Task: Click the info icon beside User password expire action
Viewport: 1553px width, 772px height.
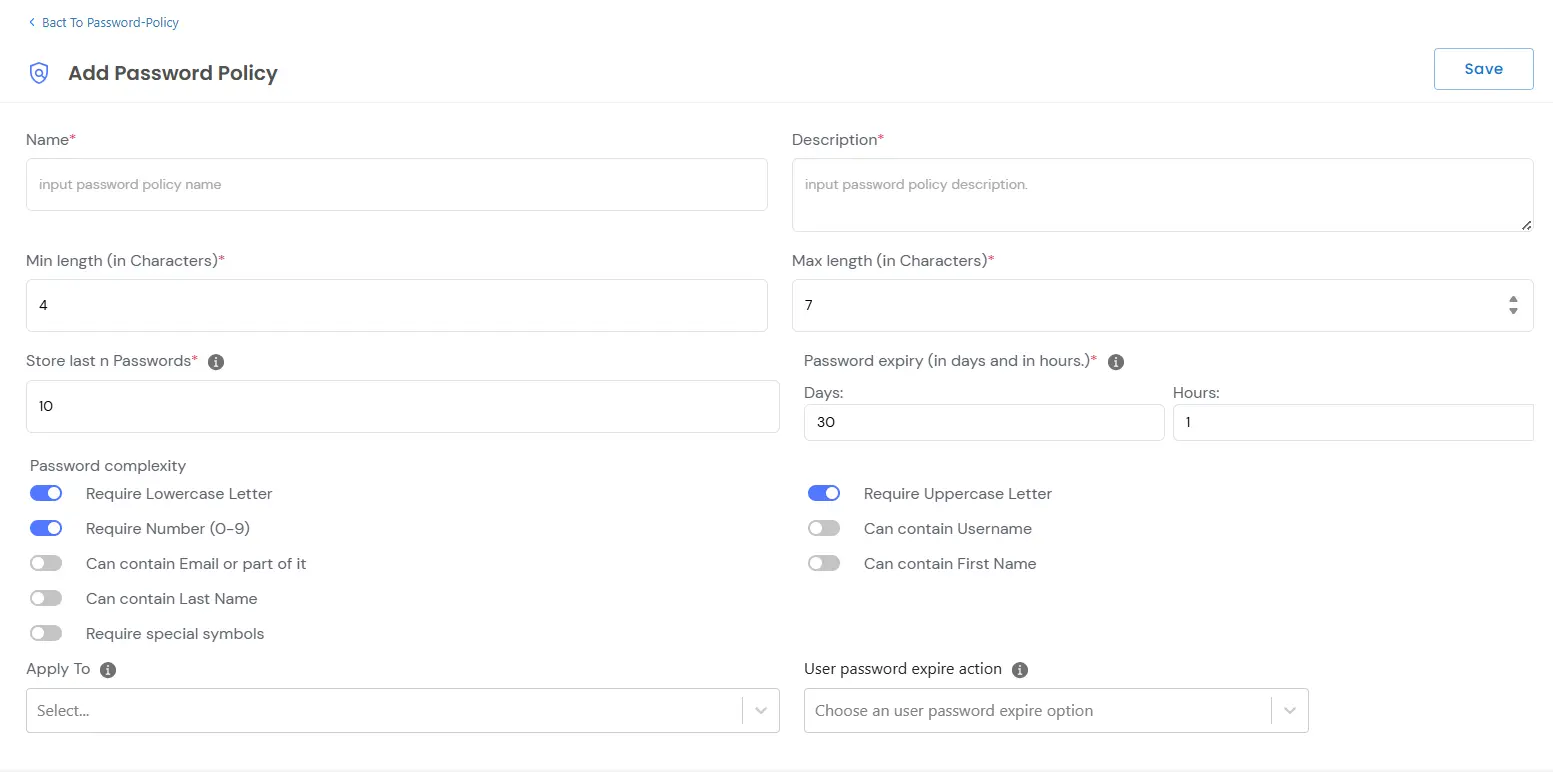Action: click(1019, 670)
